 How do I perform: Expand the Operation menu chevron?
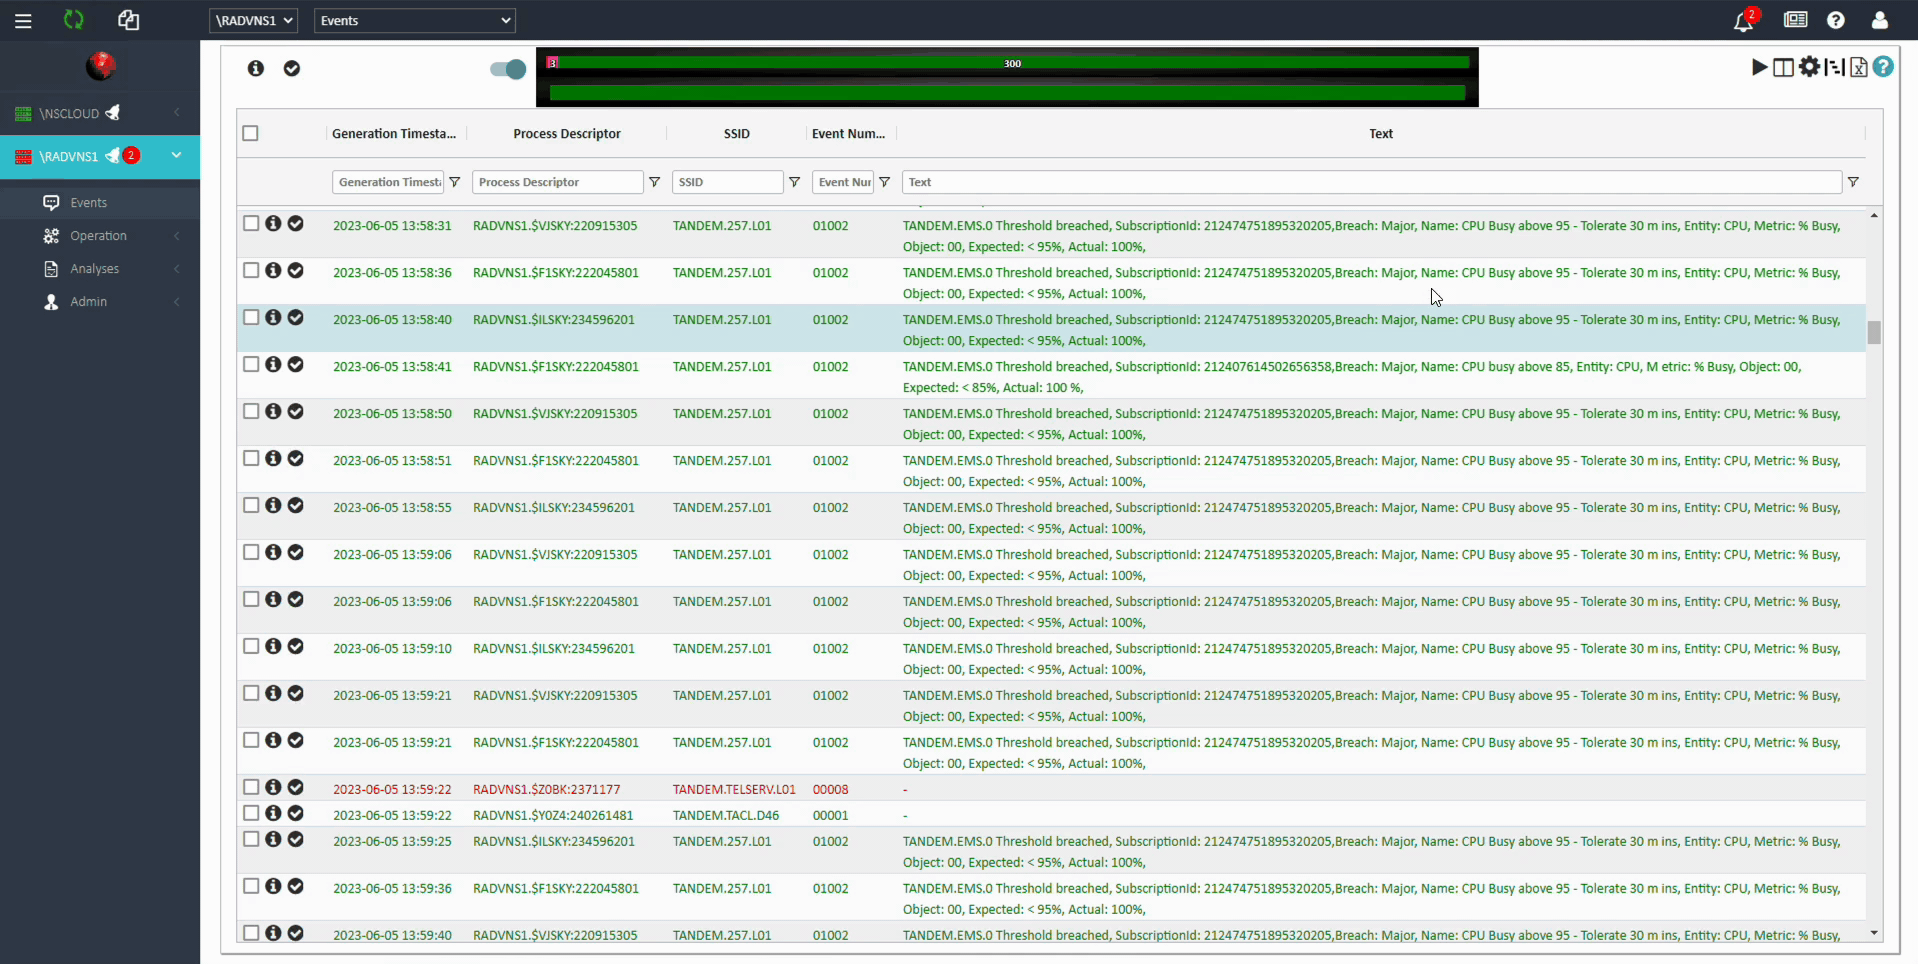point(177,236)
